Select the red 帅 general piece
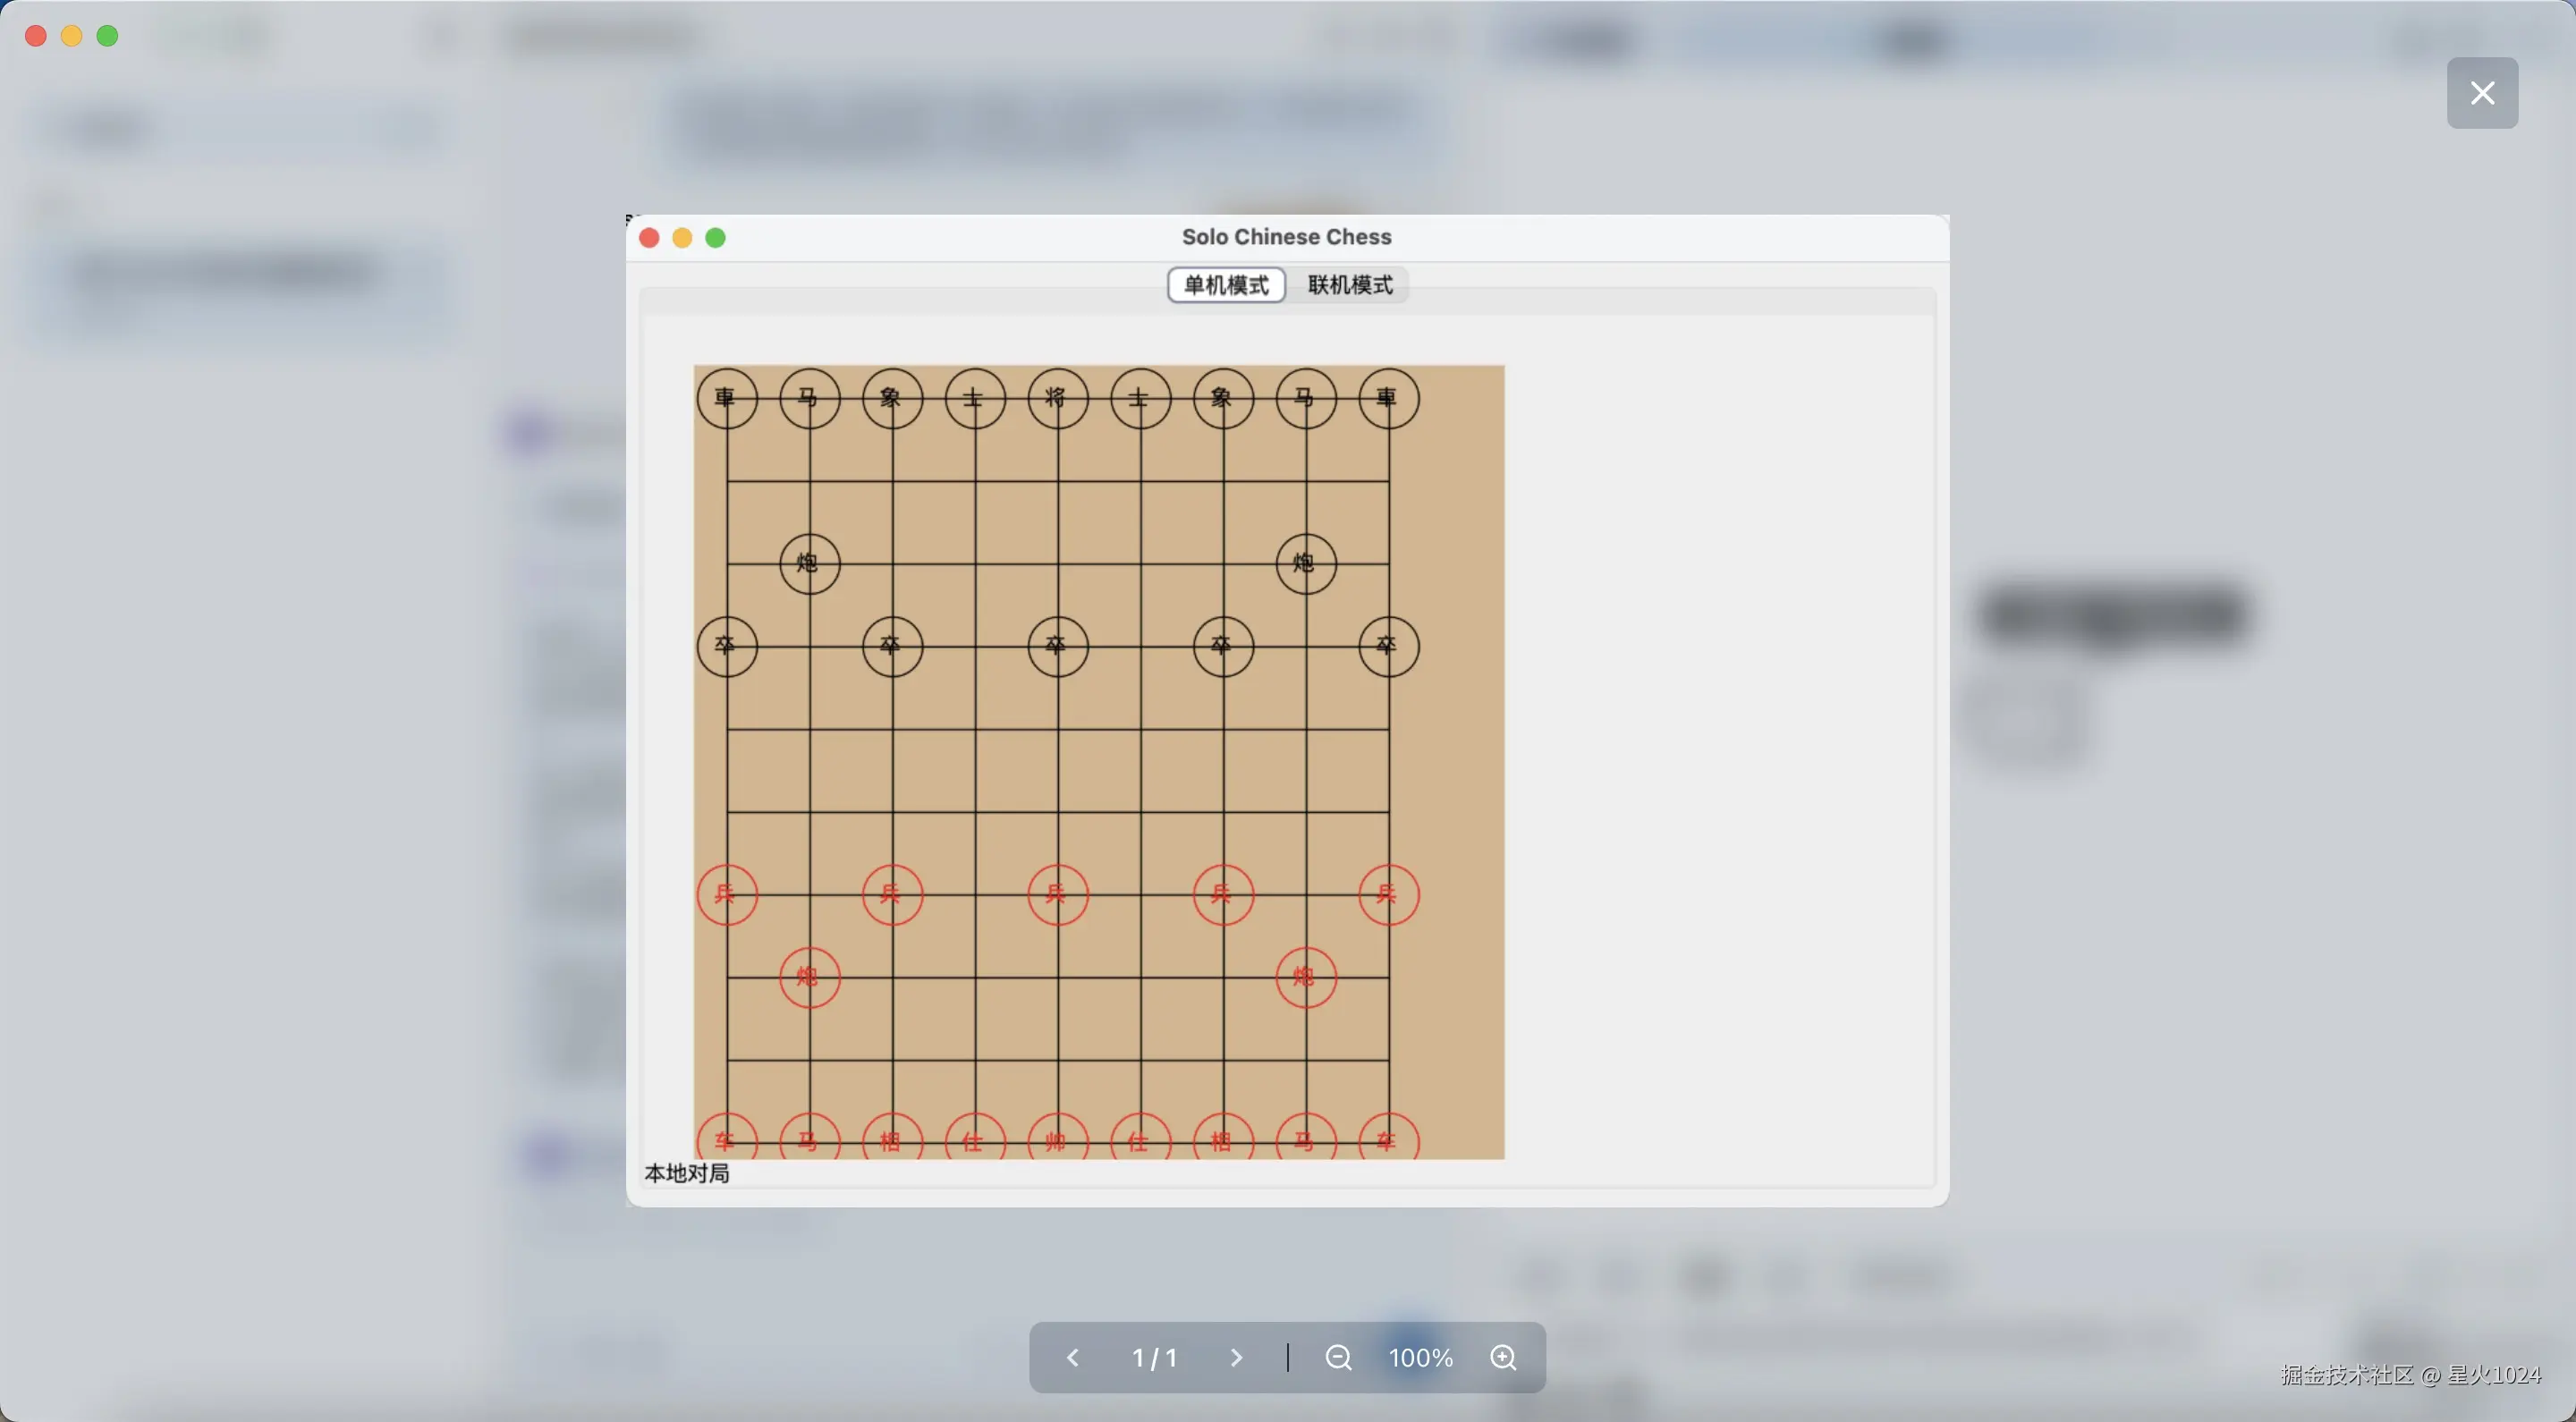 [1057, 1140]
